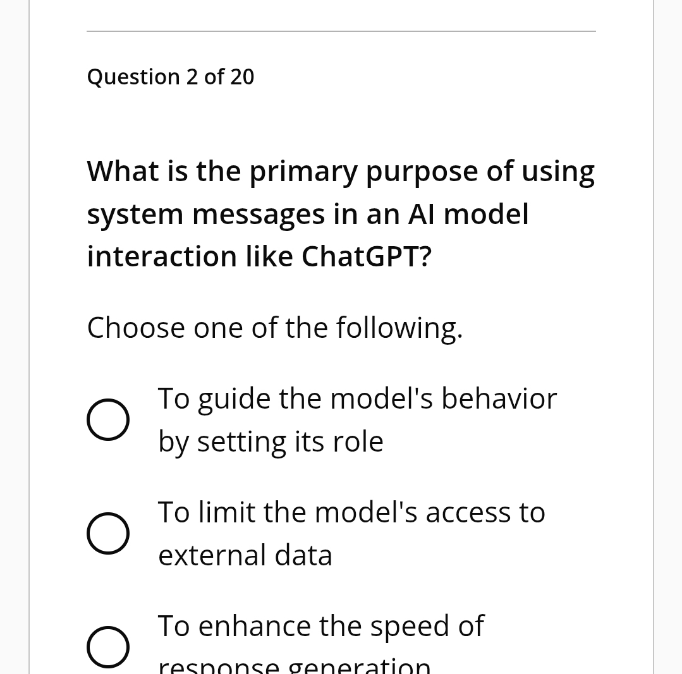Click the "external data" text line
This screenshot has width=682, height=674.
245,555
